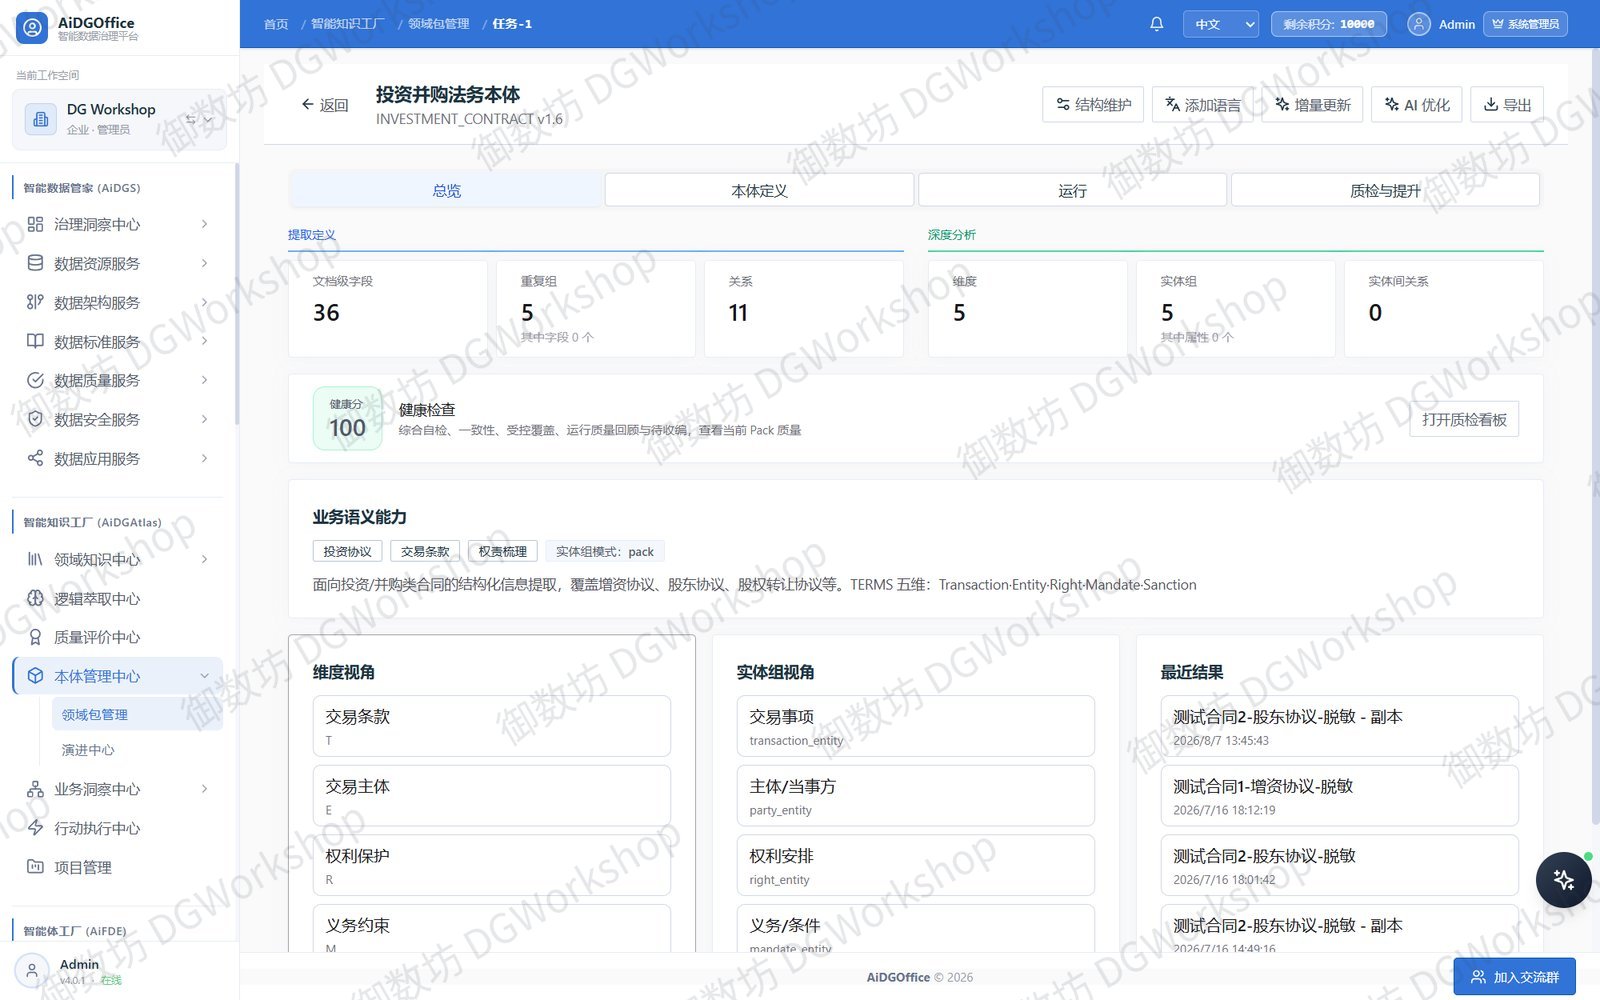Switch to the 运行 tab

point(1072,190)
